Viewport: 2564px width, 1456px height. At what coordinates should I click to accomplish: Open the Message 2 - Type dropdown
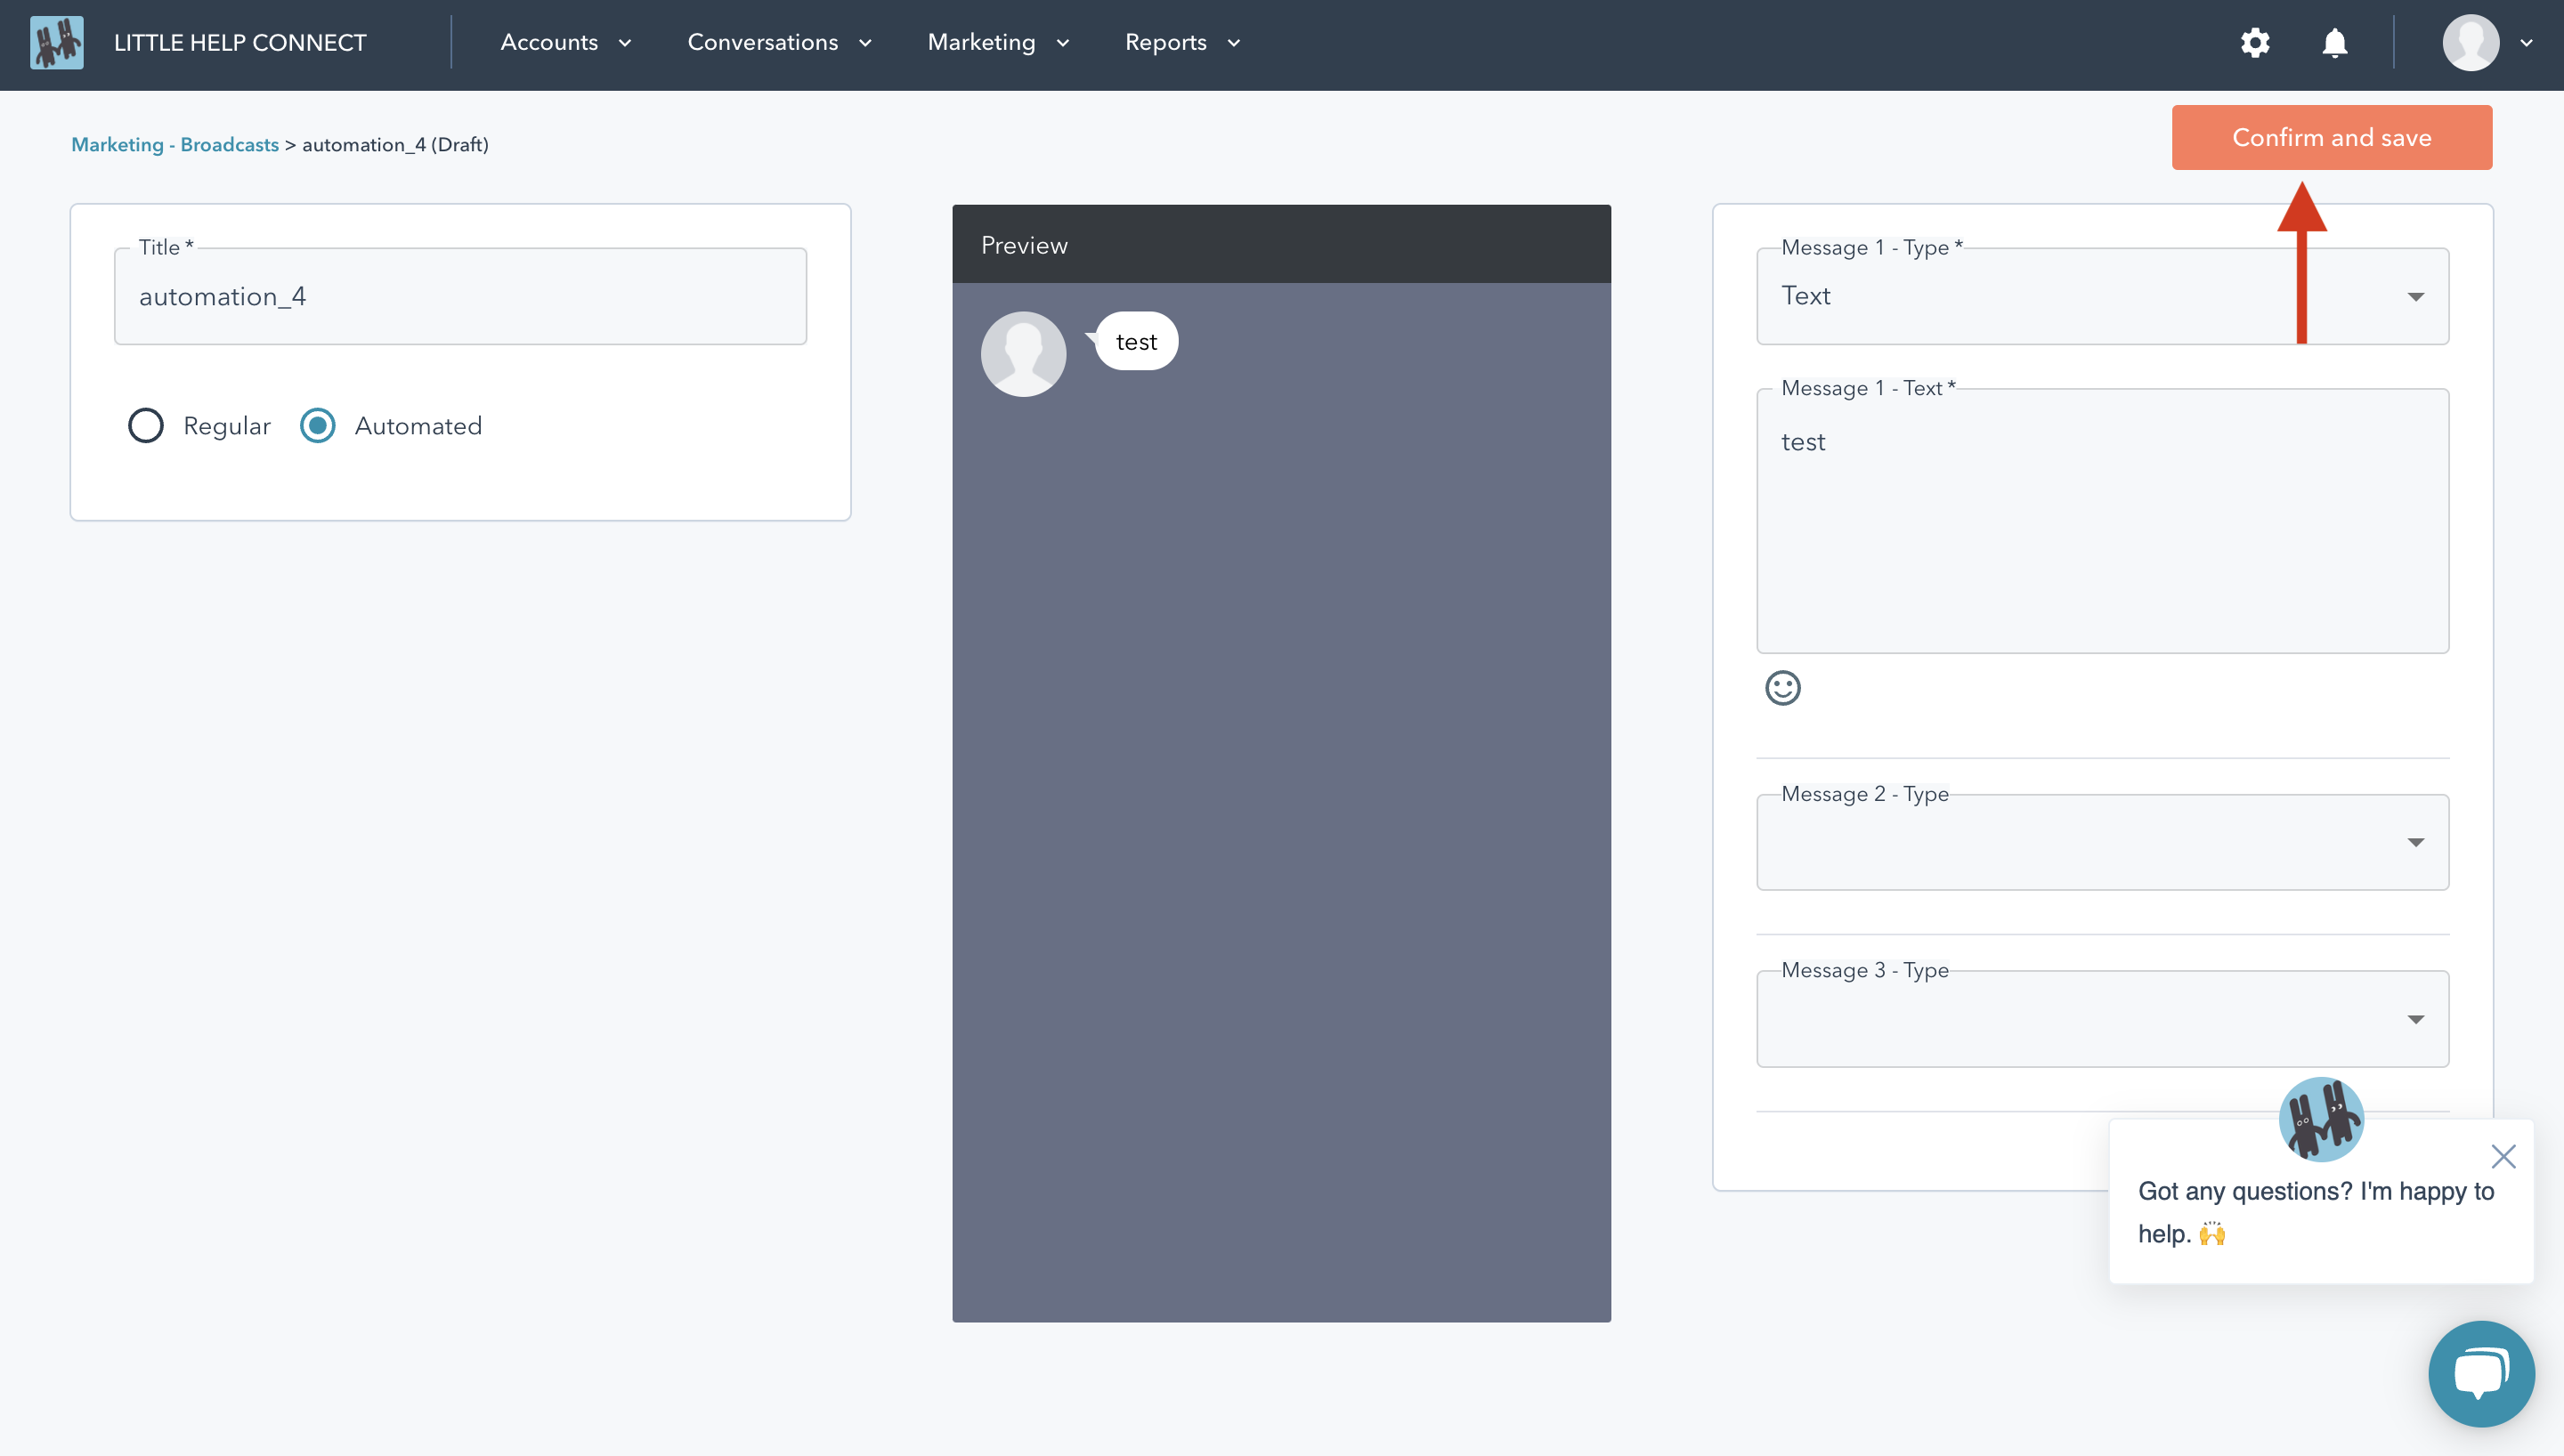(x=2102, y=842)
